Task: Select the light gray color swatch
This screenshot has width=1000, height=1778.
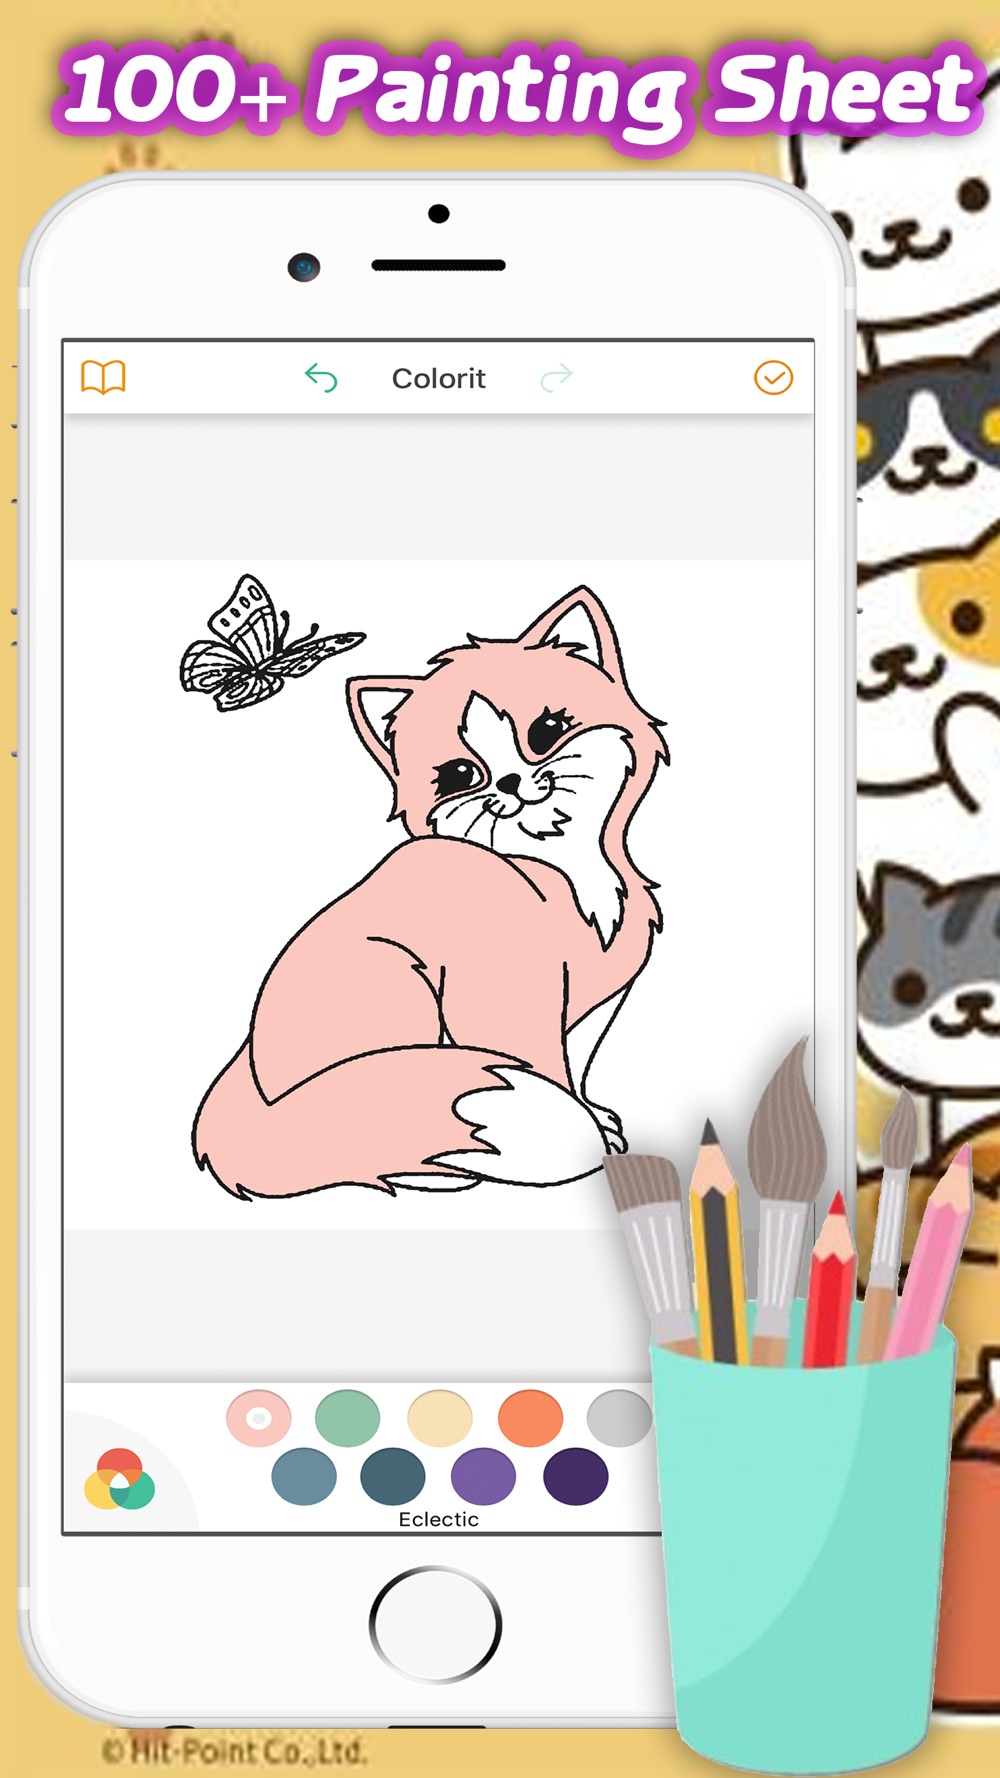Action: click(619, 1418)
